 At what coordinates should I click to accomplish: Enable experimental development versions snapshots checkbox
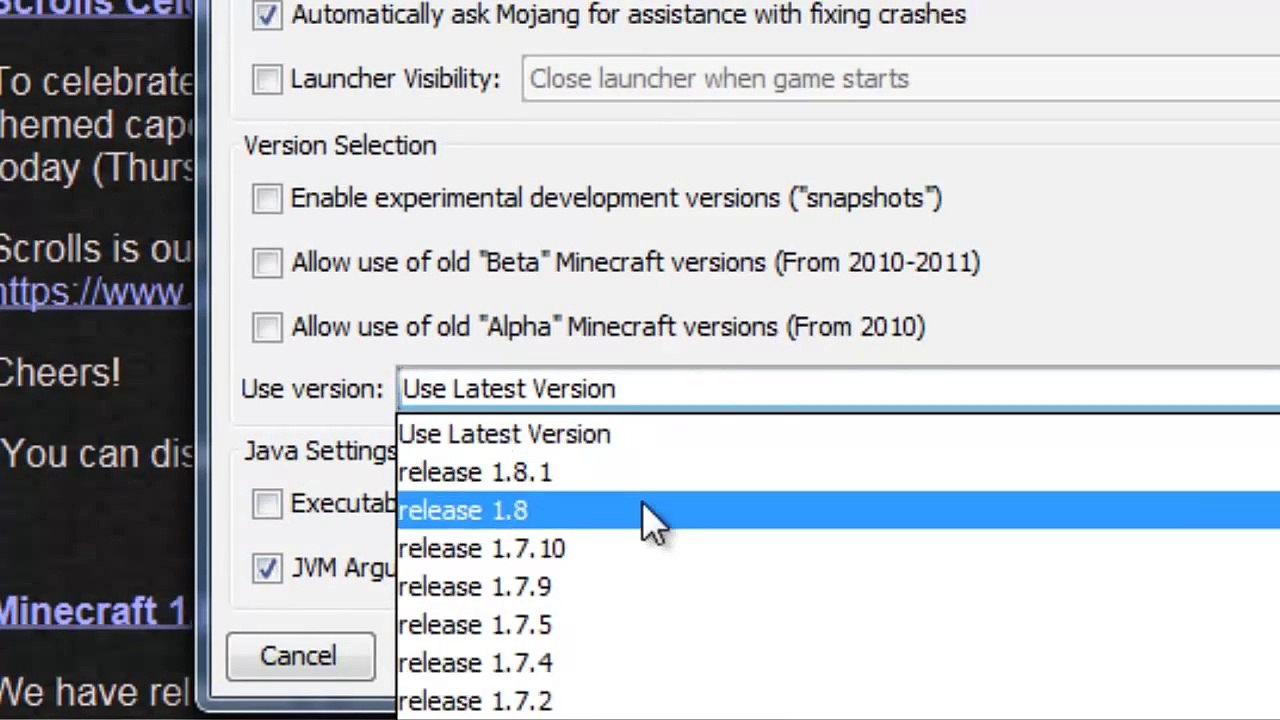click(x=267, y=199)
